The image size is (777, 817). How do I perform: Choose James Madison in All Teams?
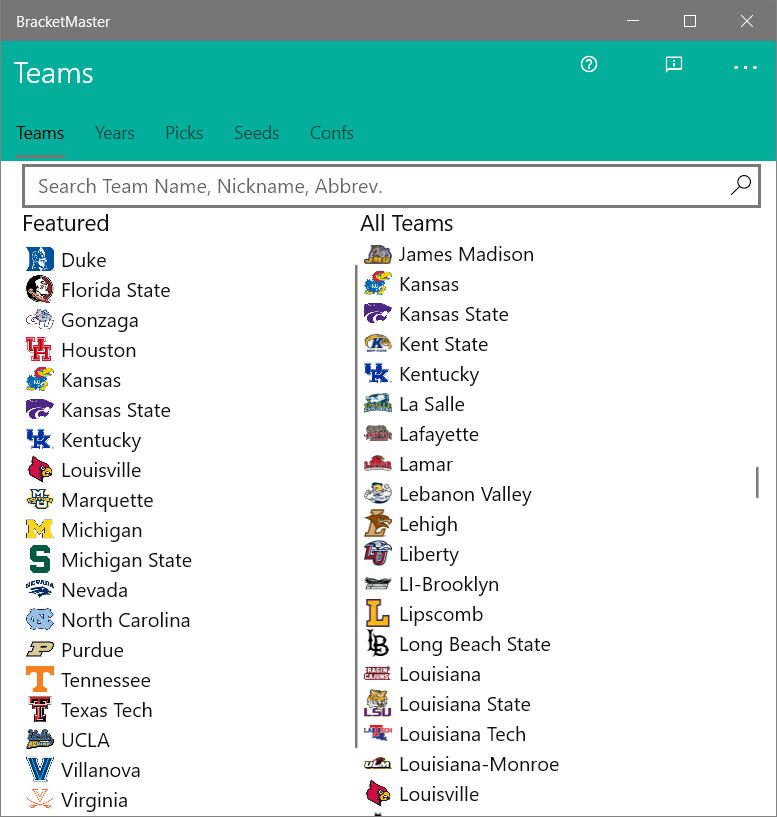click(x=466, y=254)
